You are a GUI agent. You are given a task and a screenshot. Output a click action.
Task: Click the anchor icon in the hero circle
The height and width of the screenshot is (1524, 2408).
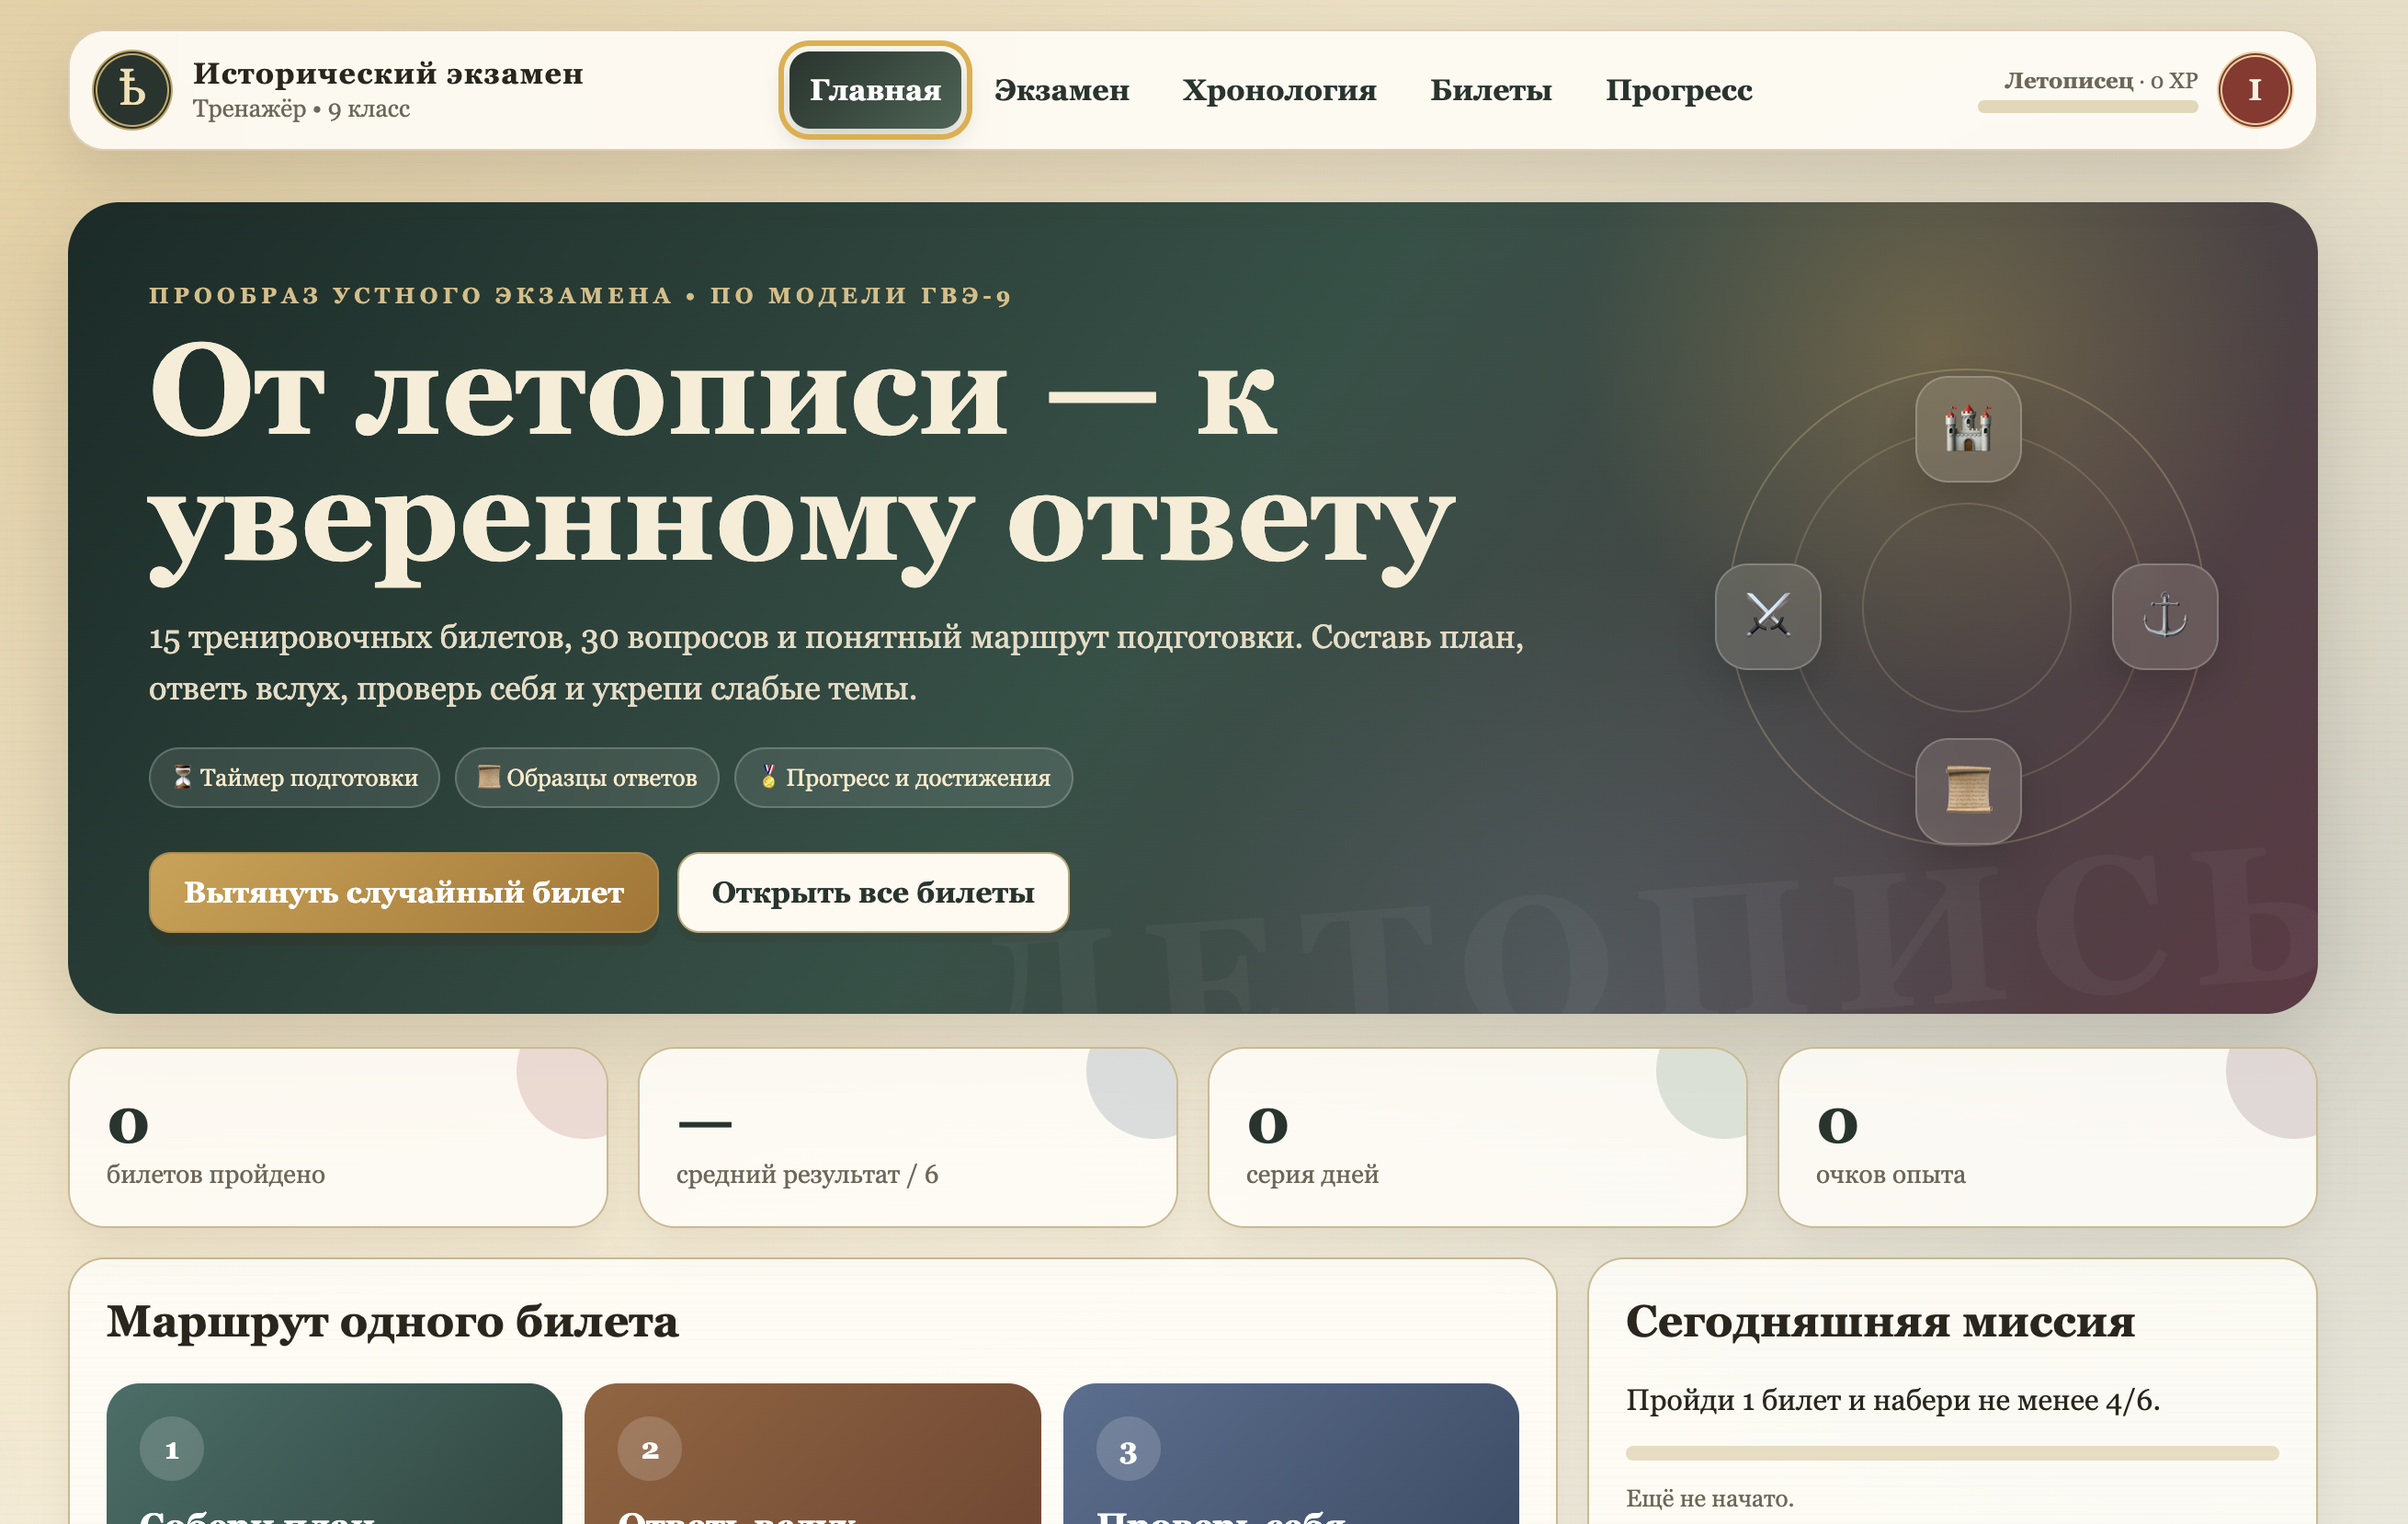point(2164,616)
